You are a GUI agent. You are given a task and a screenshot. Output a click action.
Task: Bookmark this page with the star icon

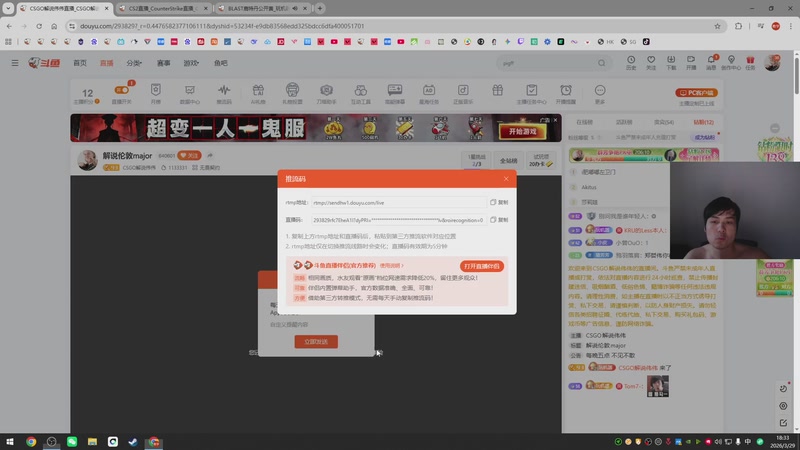click(717, 26)
